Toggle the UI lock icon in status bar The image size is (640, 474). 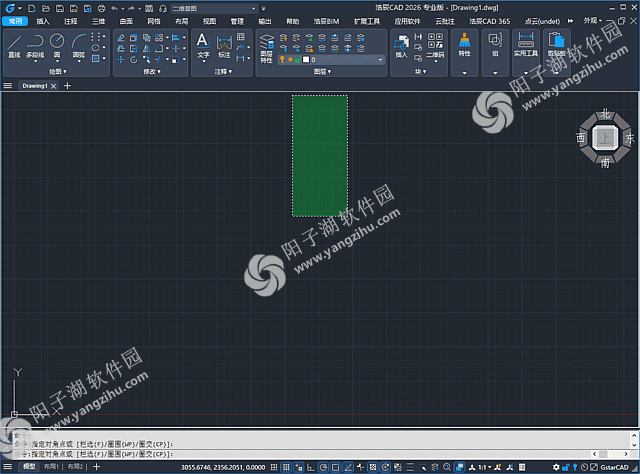pyautogui.click(x=565, y=467)
